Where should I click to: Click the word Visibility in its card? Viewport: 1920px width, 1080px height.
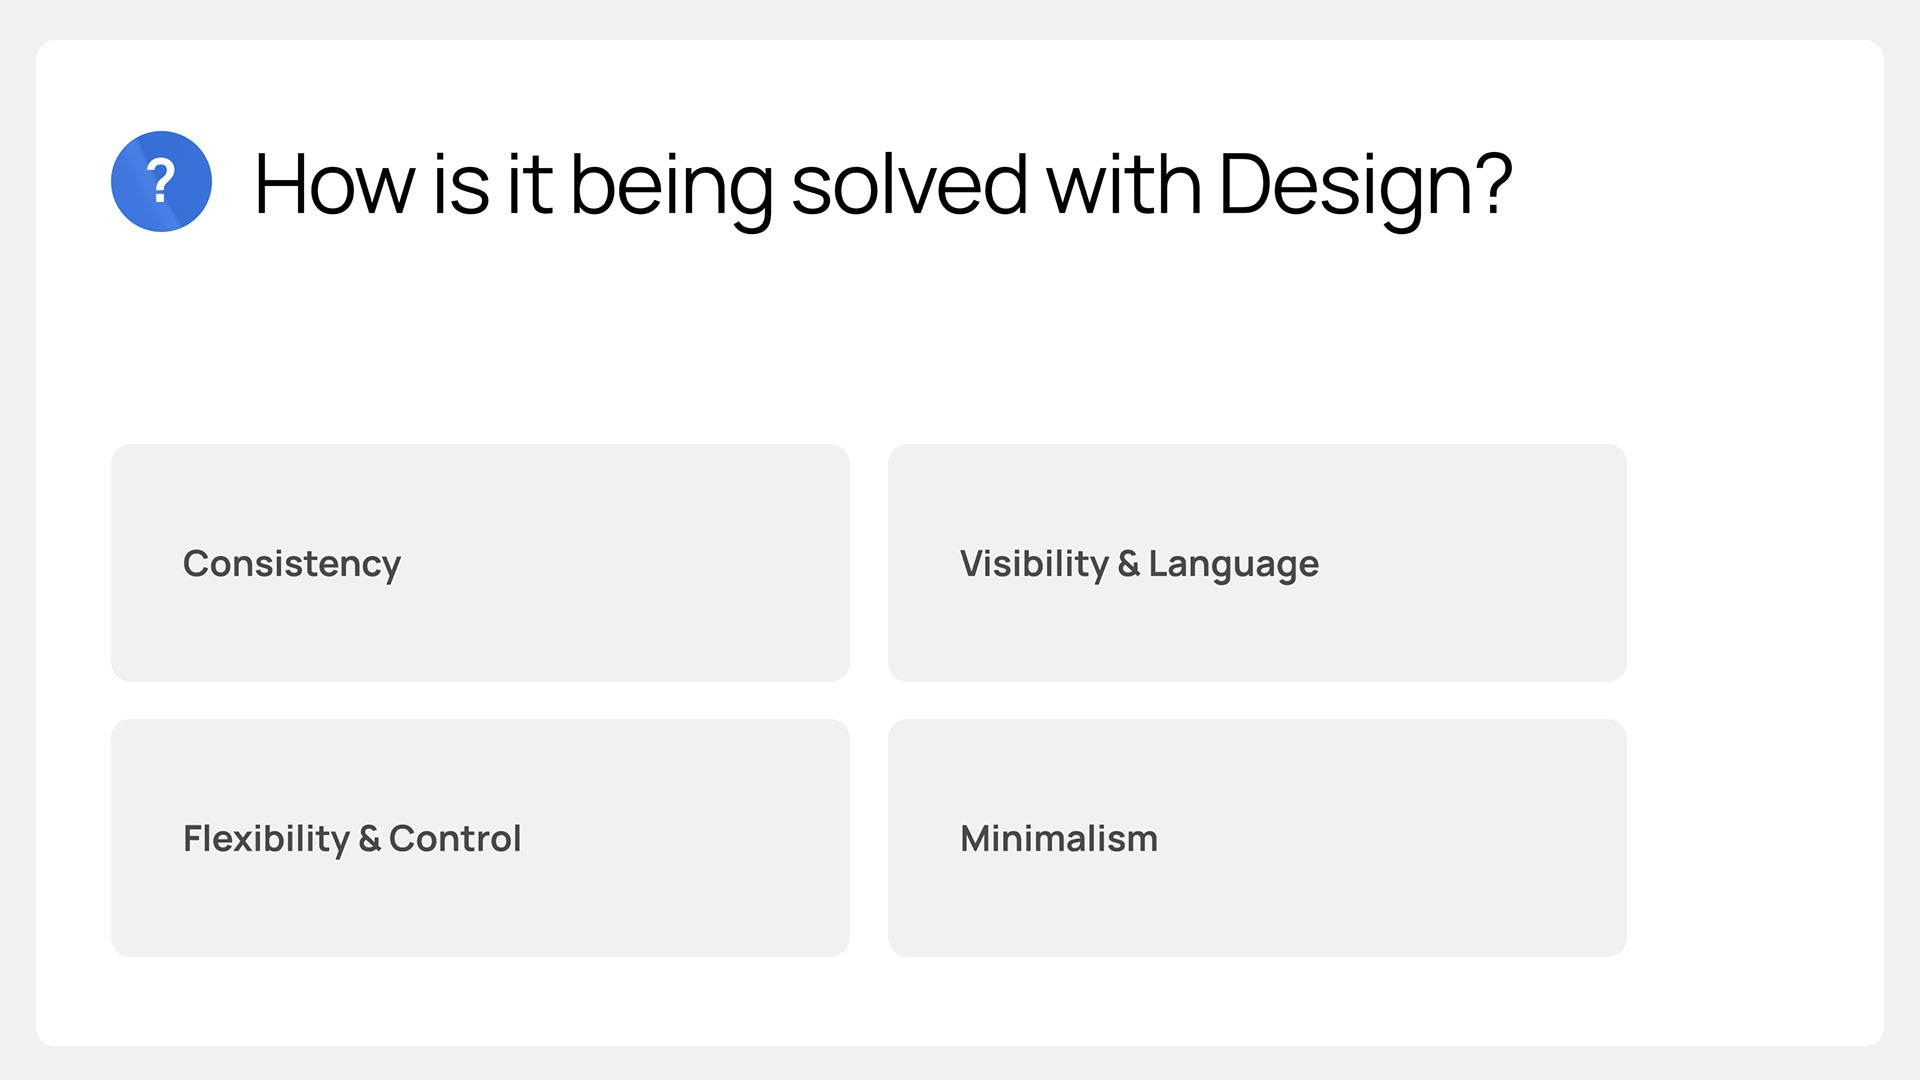[1034, 565]
